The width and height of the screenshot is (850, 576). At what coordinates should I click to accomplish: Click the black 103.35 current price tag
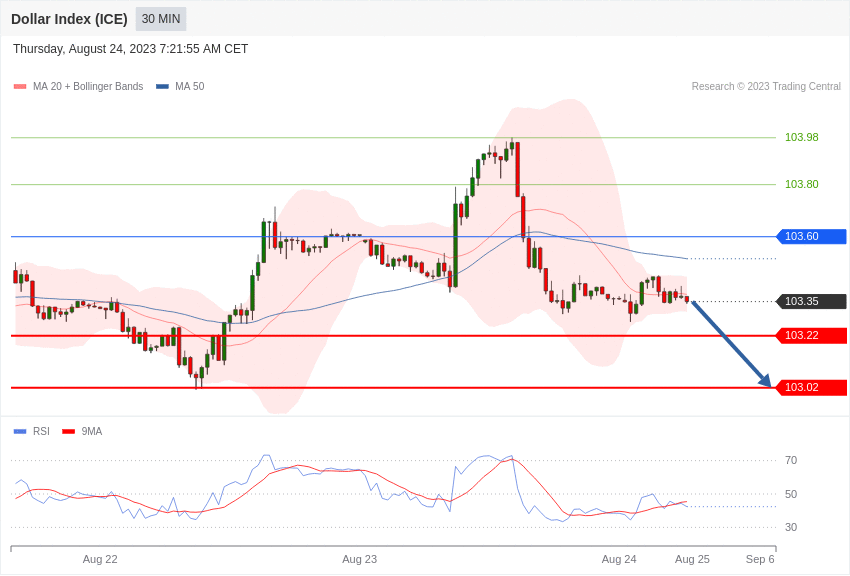[812, 301]
